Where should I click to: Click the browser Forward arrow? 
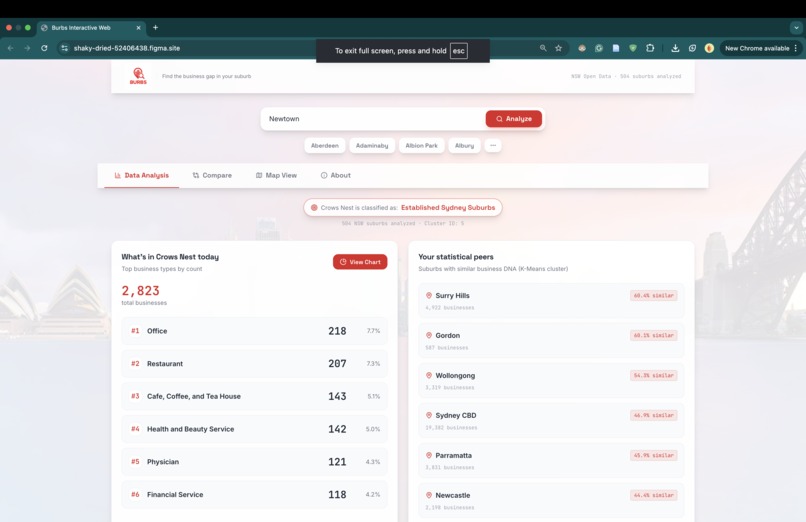(27, 48)
